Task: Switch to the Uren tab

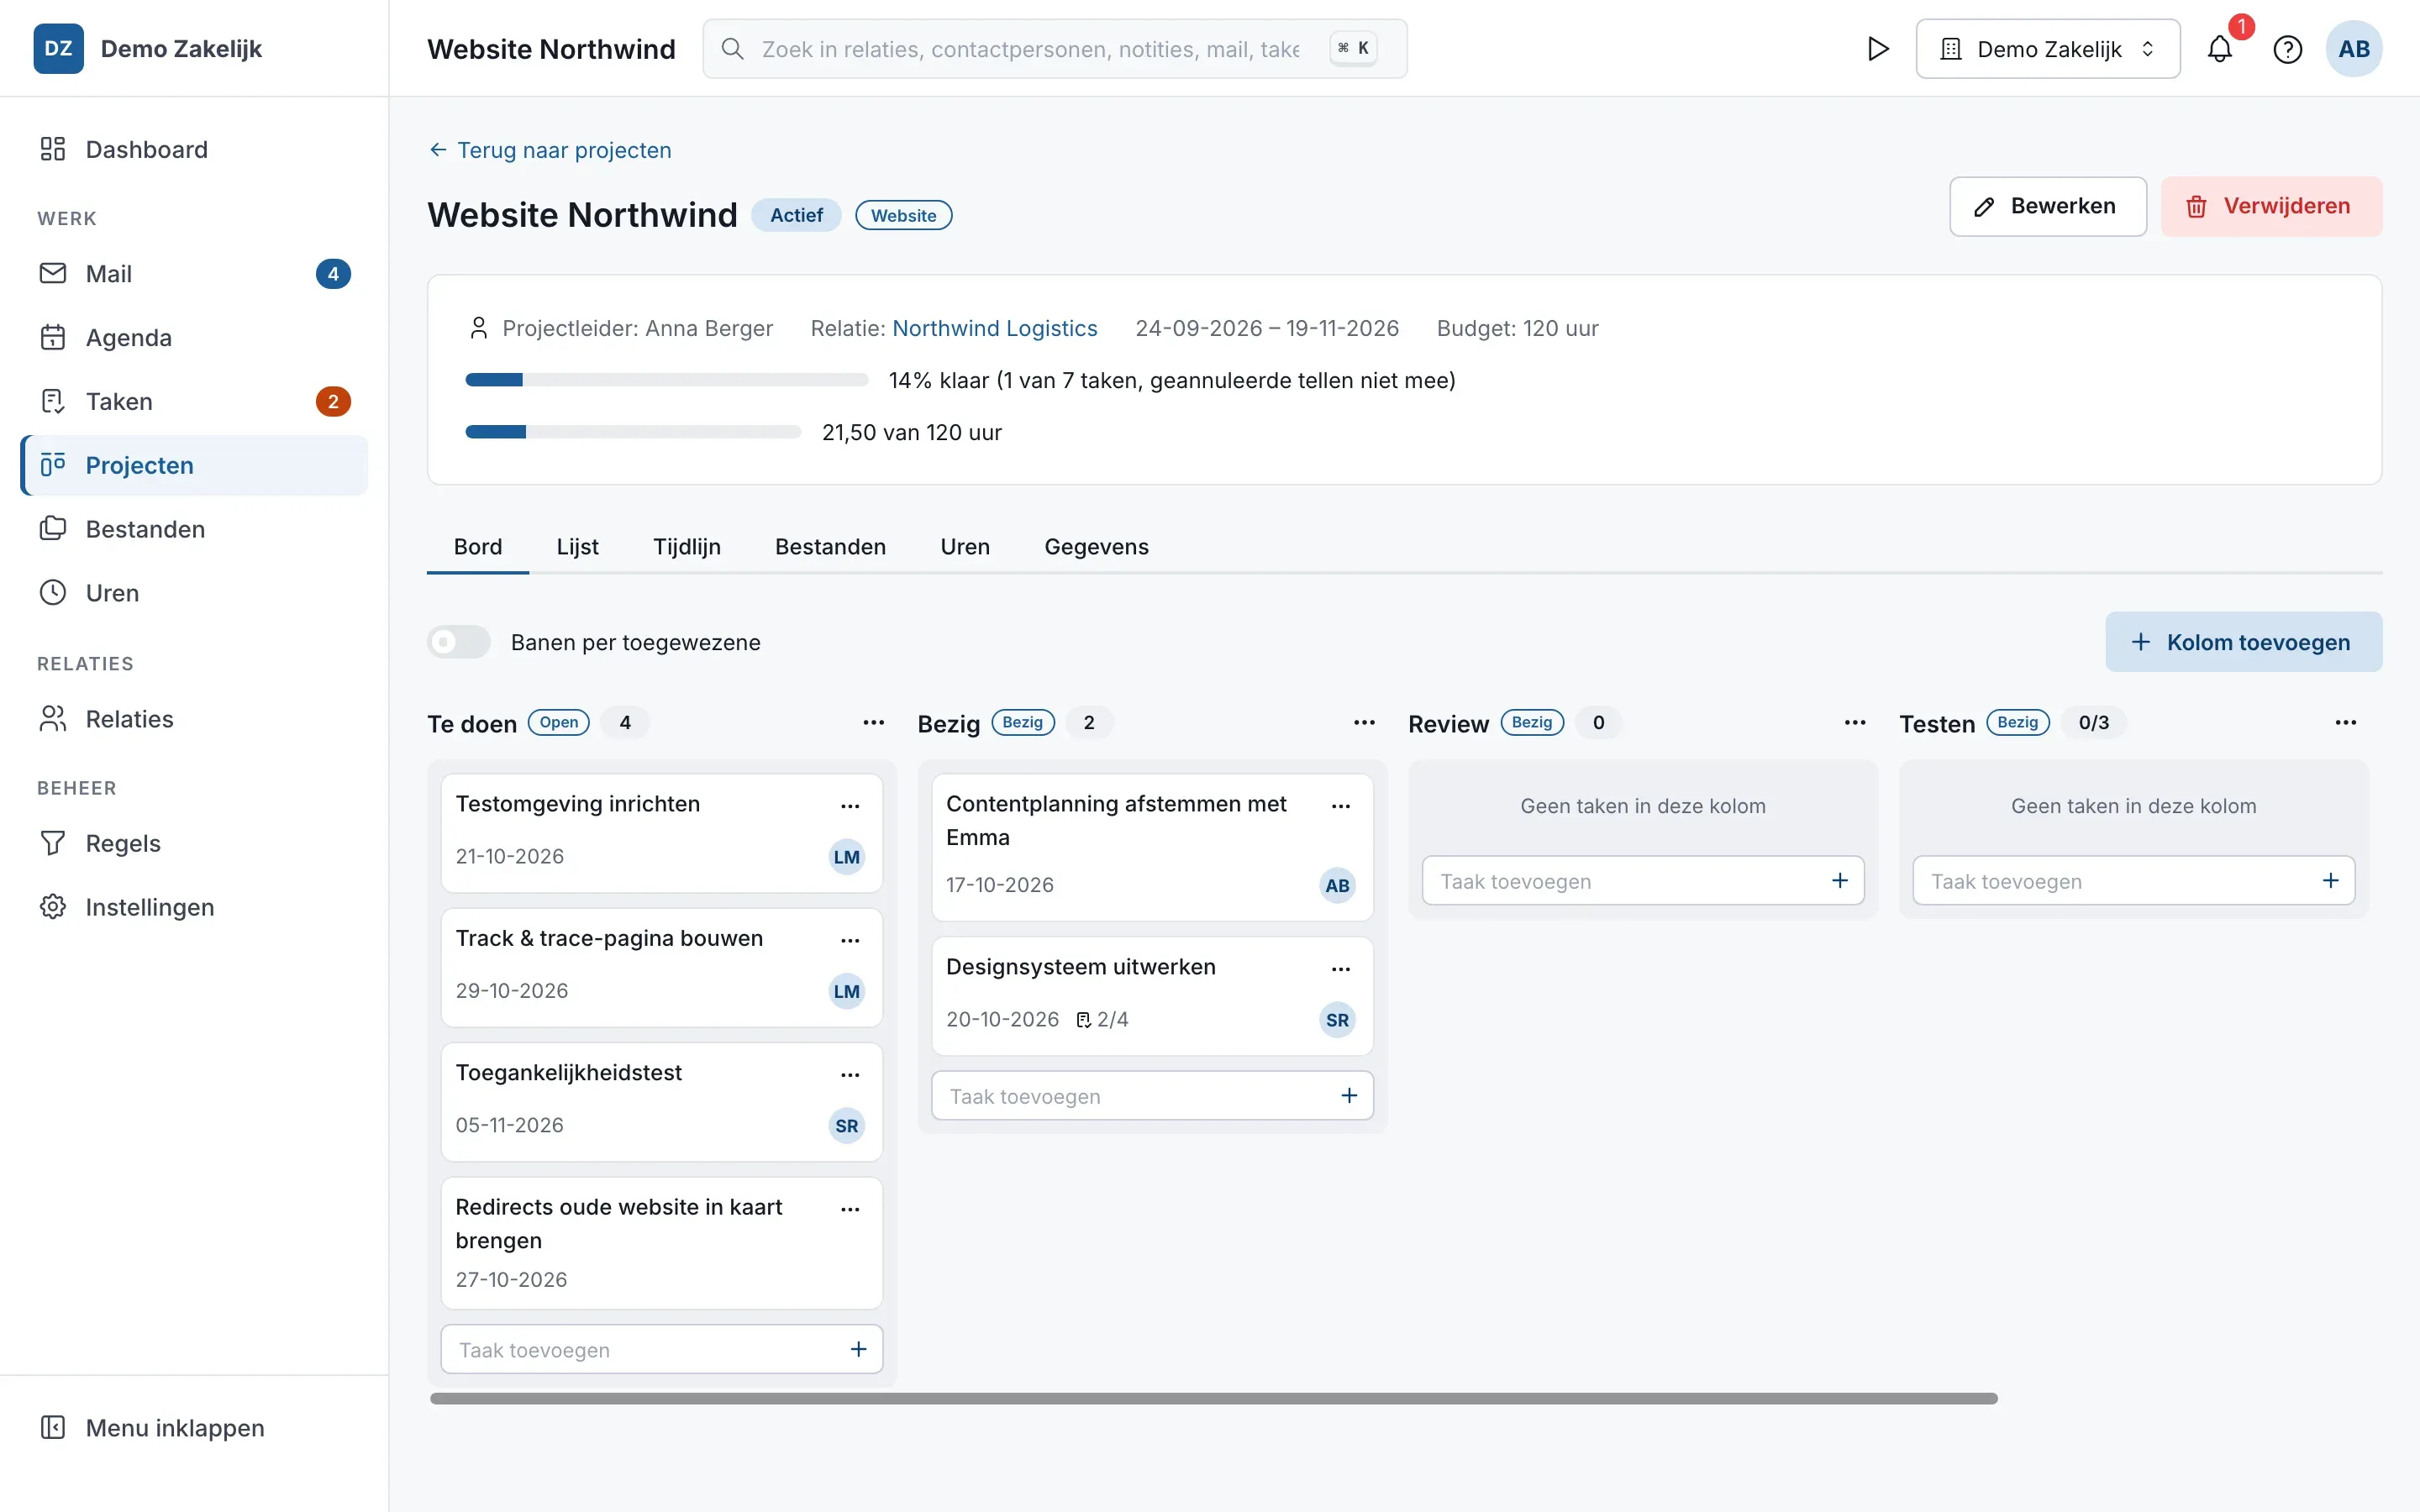Action: coord(965,547)
